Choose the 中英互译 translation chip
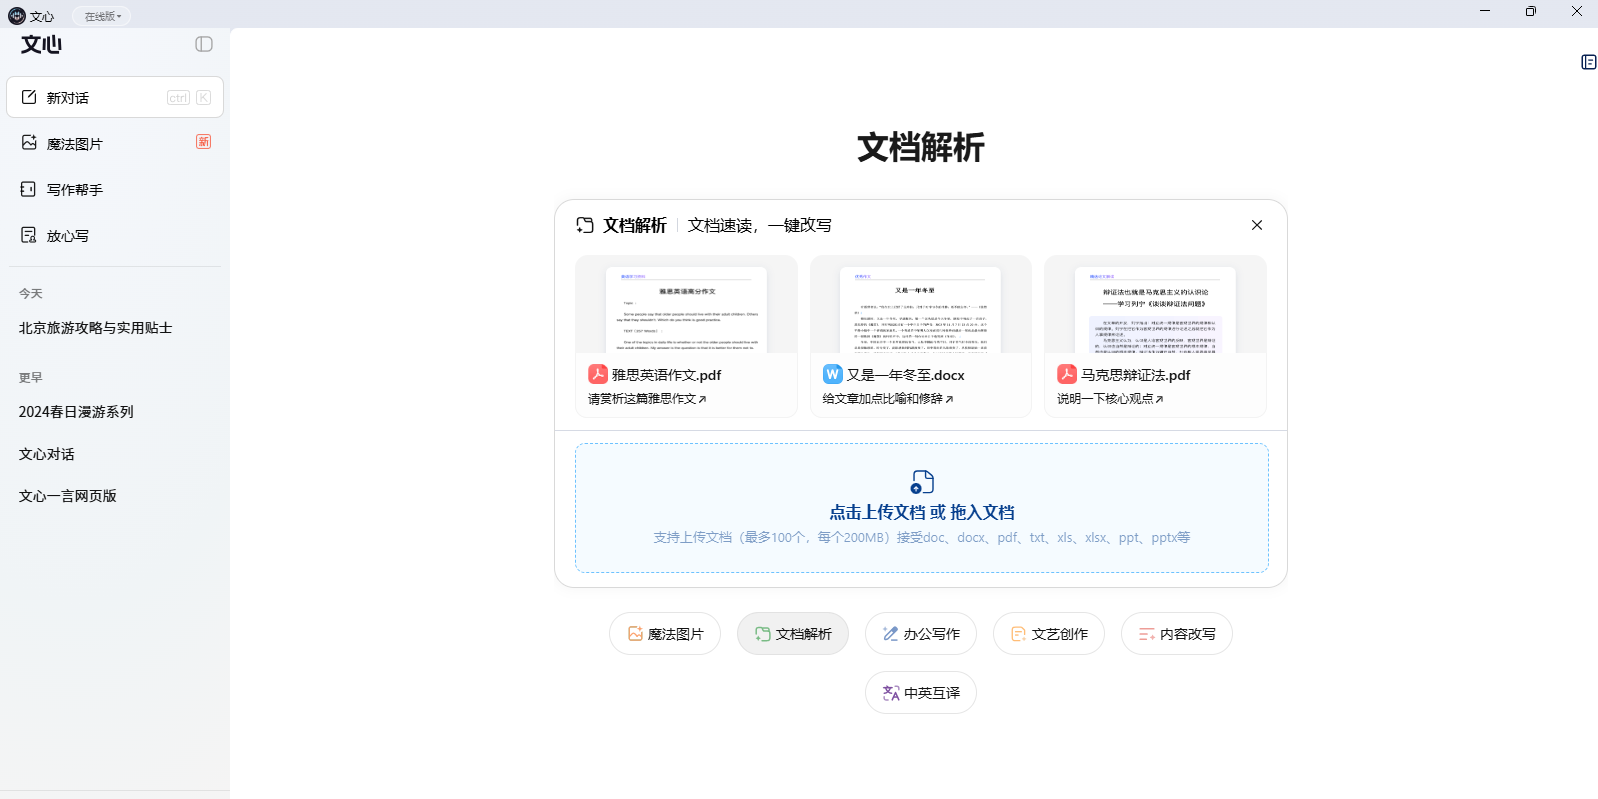The height and width of the screenshot is (799, 1598). [x=921, y=693]
